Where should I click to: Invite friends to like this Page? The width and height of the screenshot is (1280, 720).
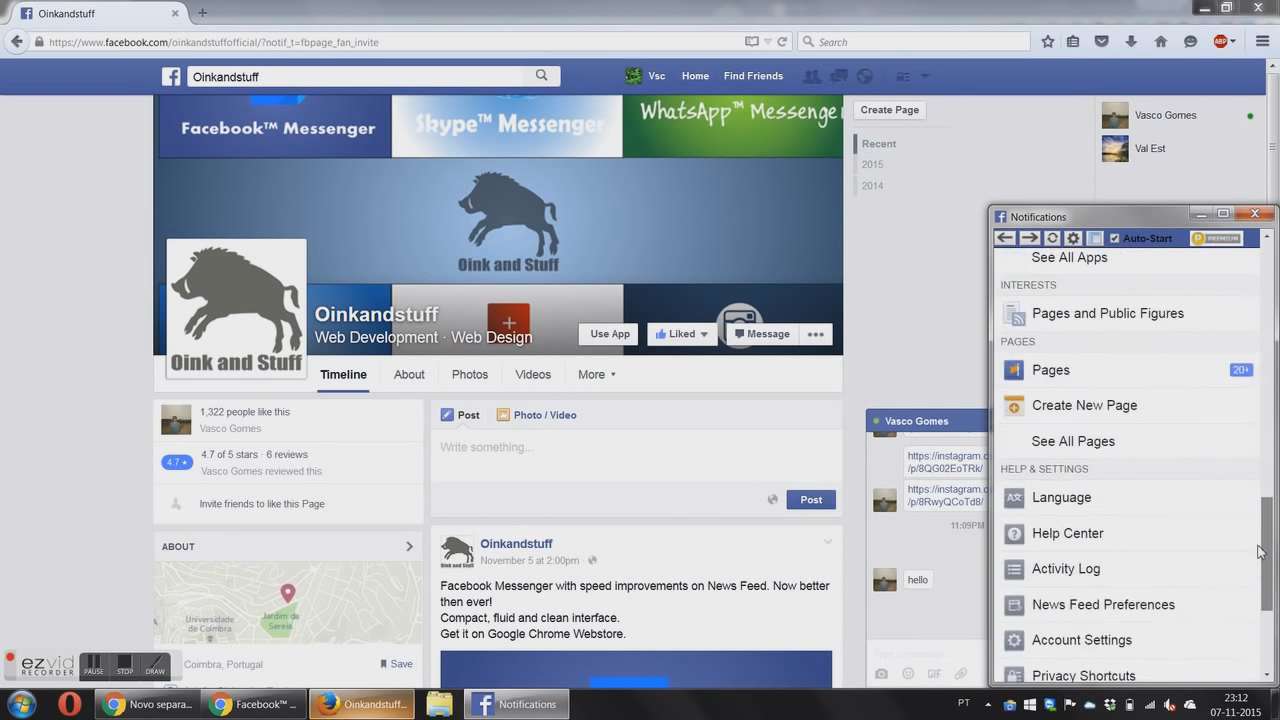click(x=262, y=504)
